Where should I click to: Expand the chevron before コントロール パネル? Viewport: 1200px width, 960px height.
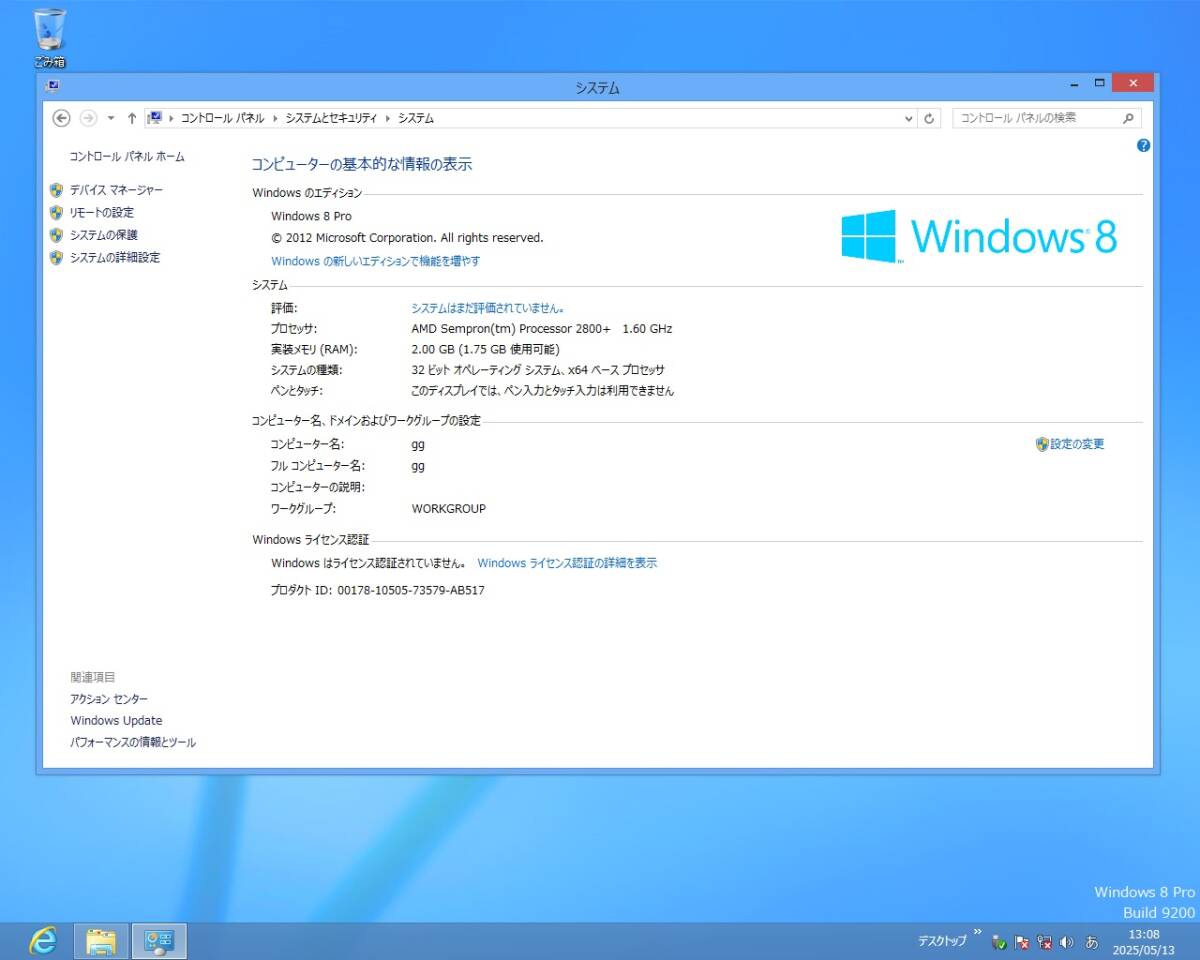pyautogui.click(x=172, y=118)
